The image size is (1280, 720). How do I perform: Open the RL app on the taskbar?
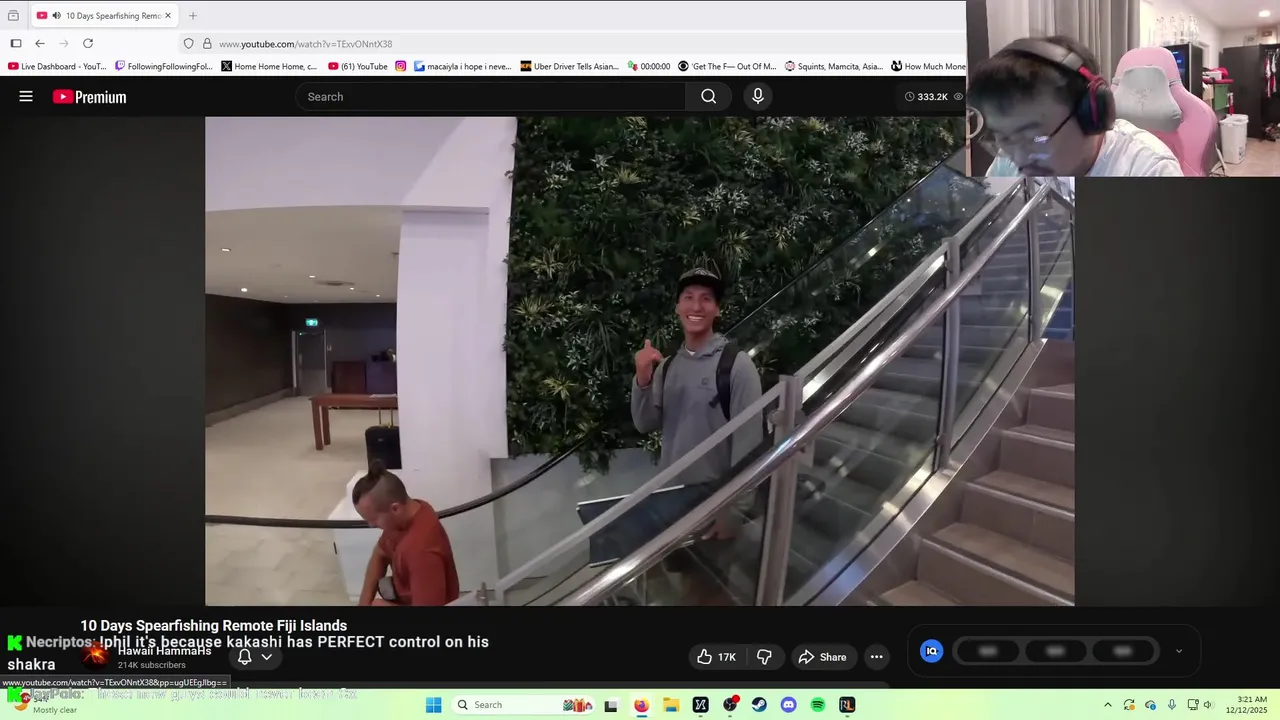coord(847,705)
